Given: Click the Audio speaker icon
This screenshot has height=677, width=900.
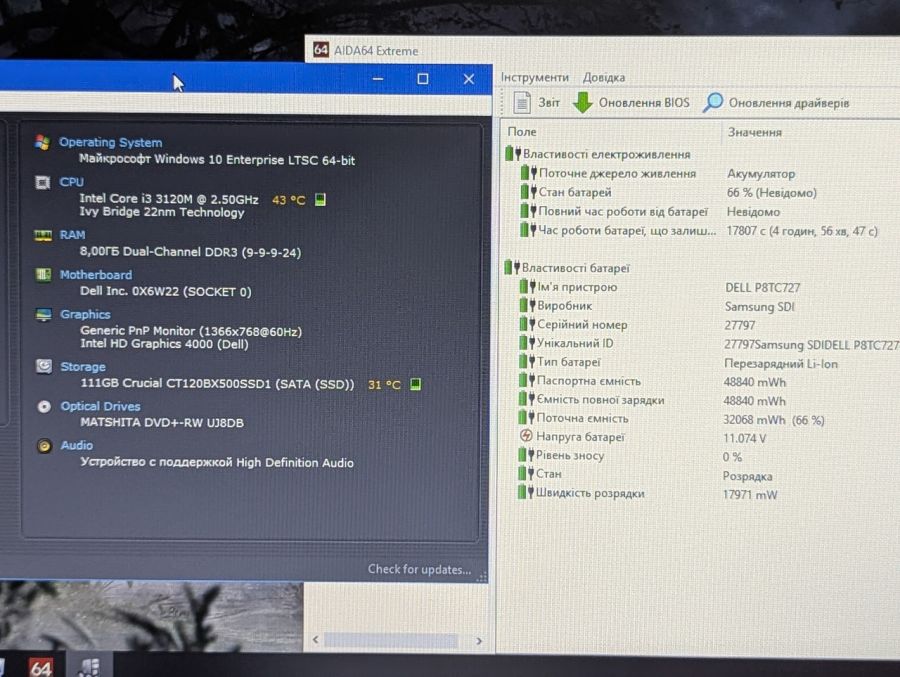Looking at the screenshot, I should (x=44, y=446).
